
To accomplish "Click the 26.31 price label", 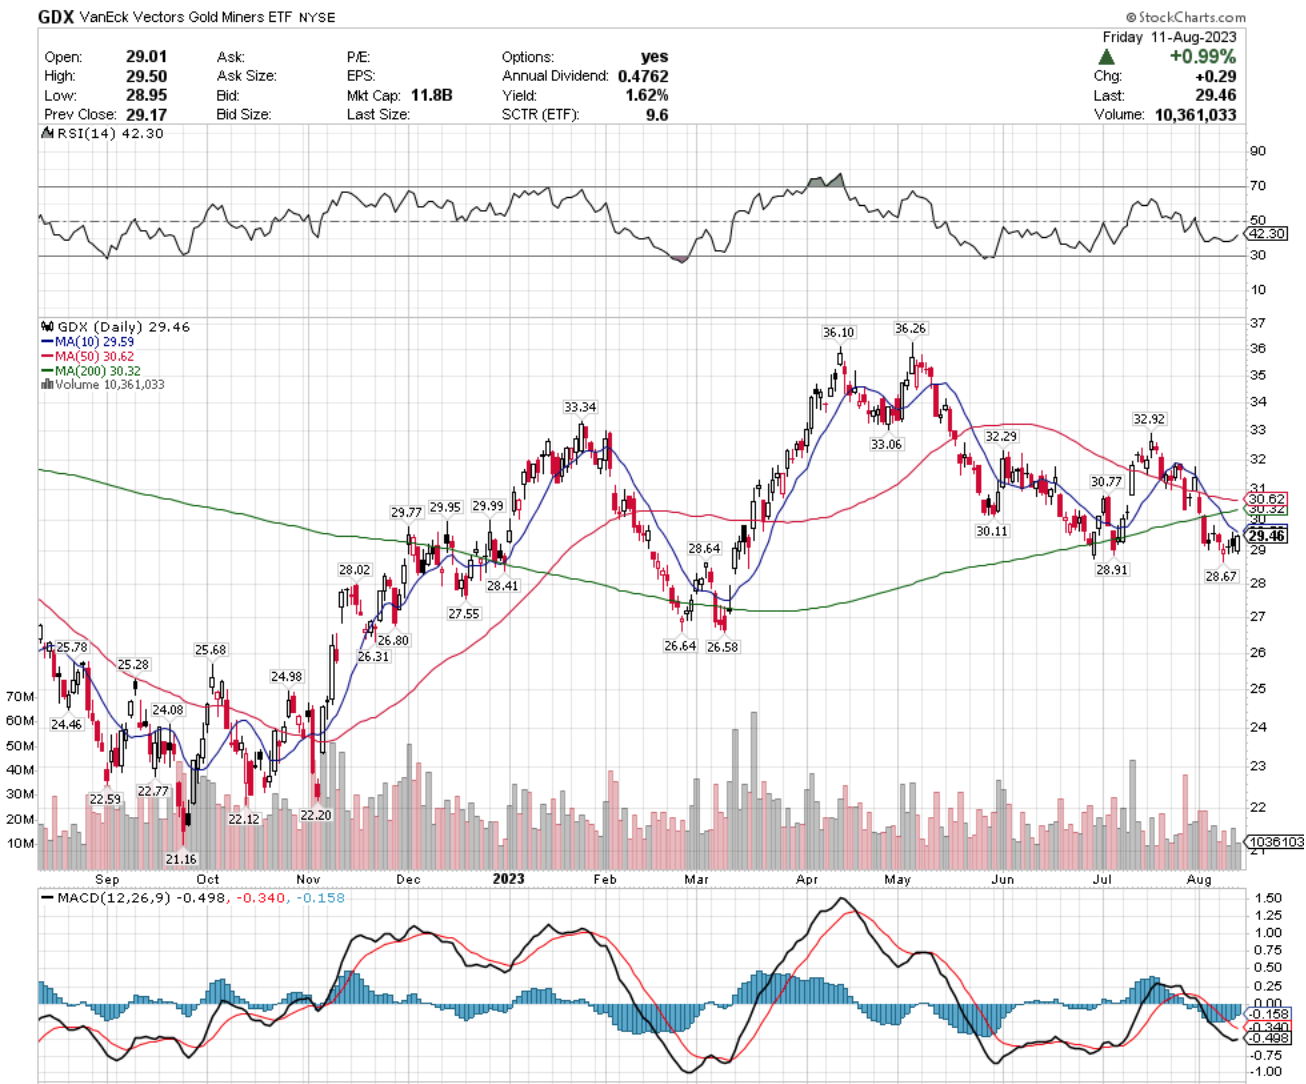I will click(x=373, y=657).
